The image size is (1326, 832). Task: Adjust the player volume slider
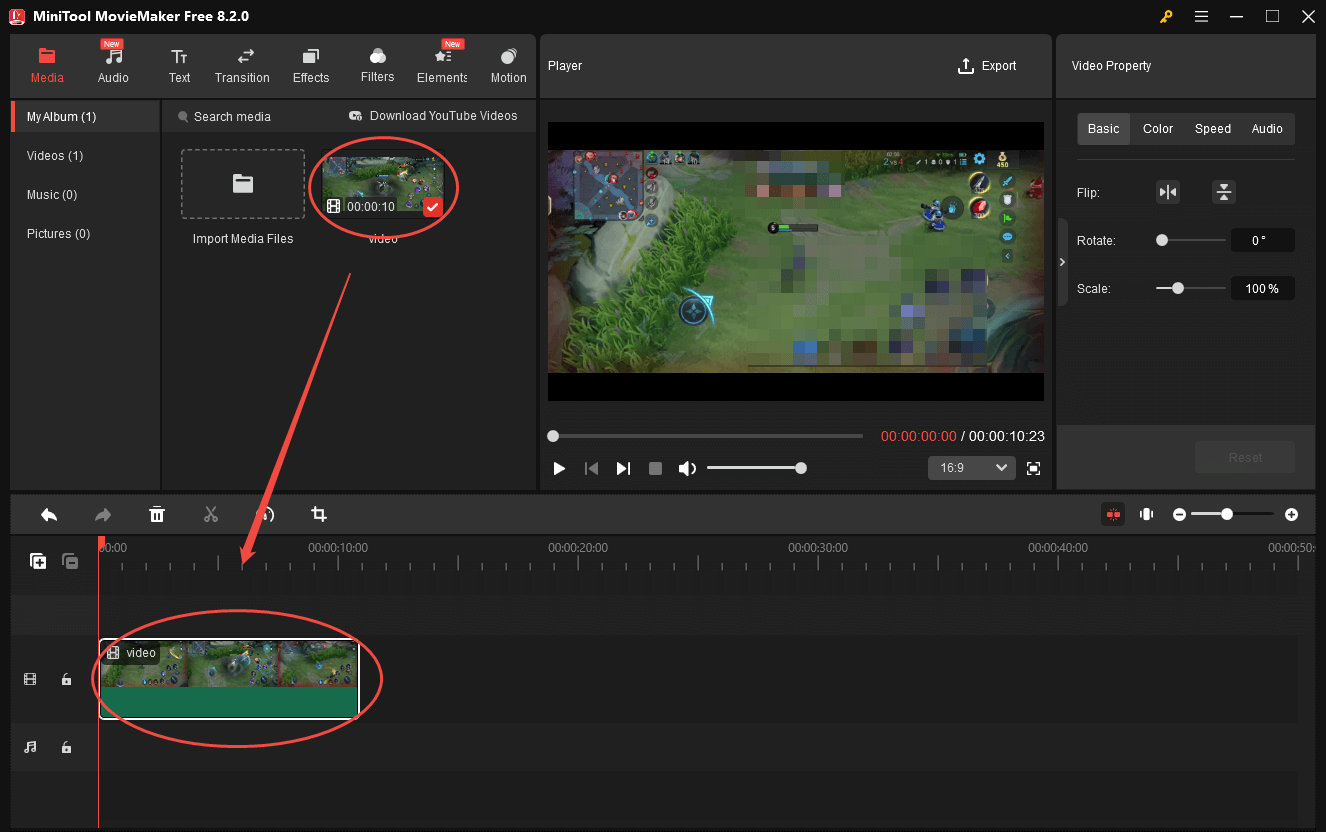[x=756, y=468]
